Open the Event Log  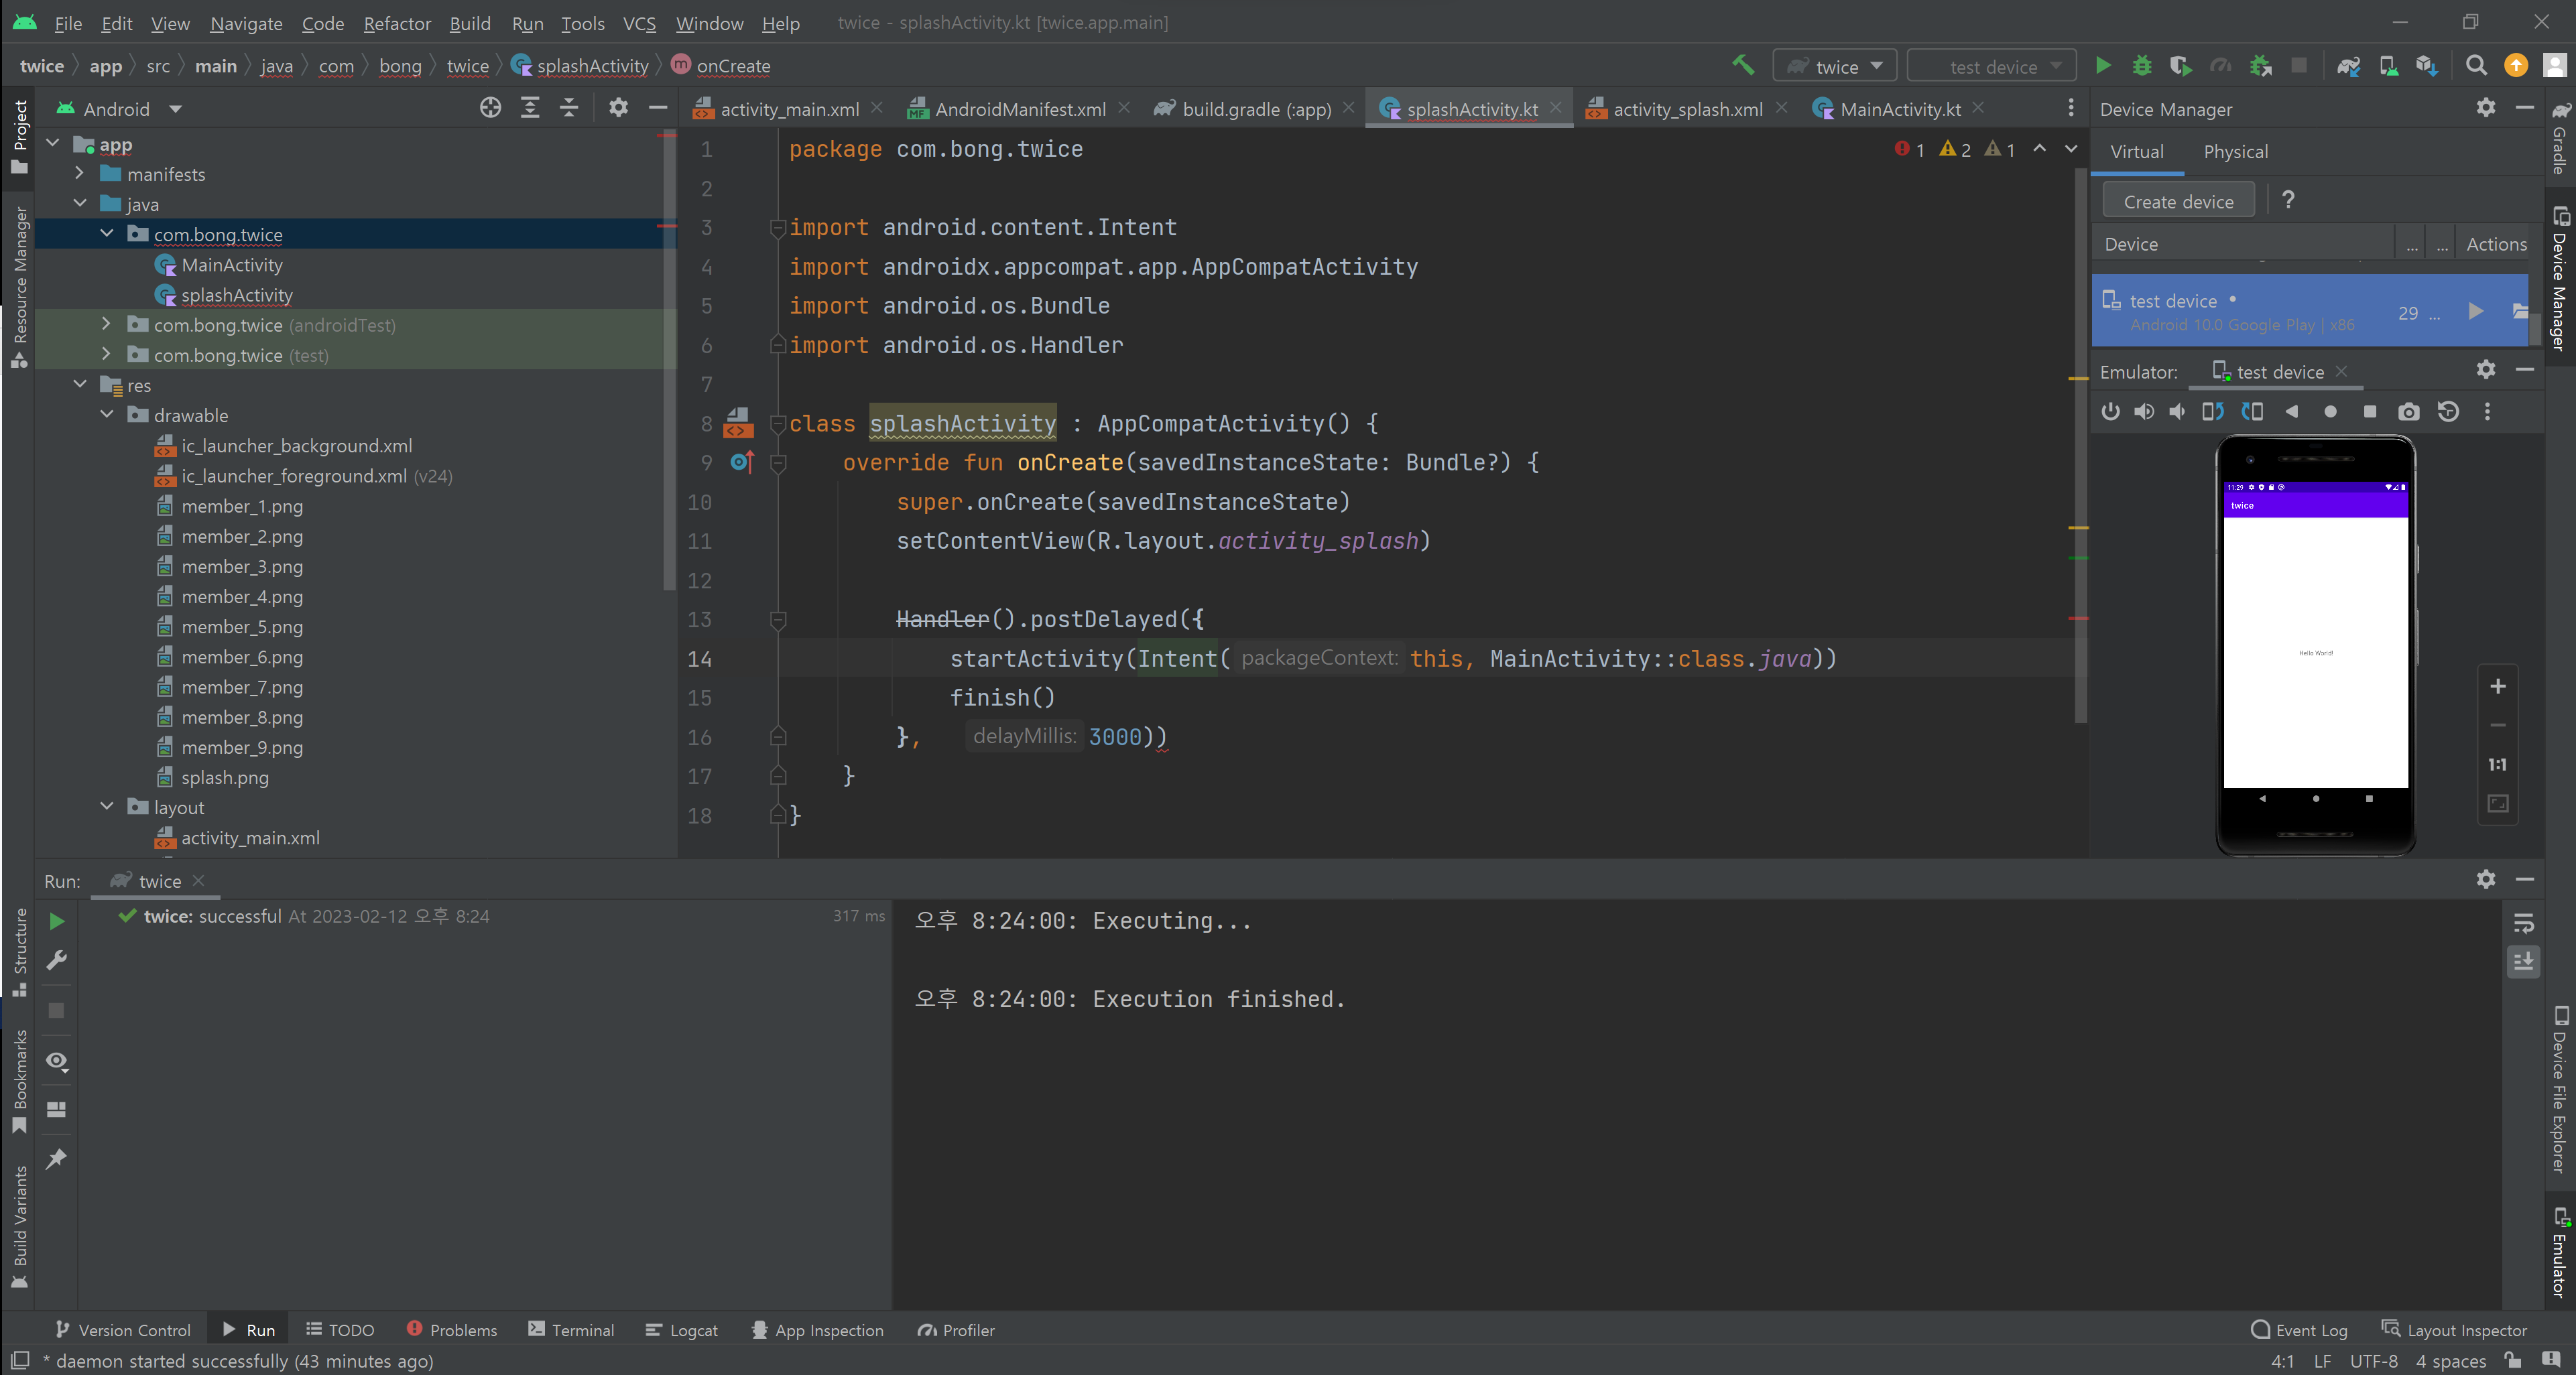pyautogui.click(x=2299, y=1329)
